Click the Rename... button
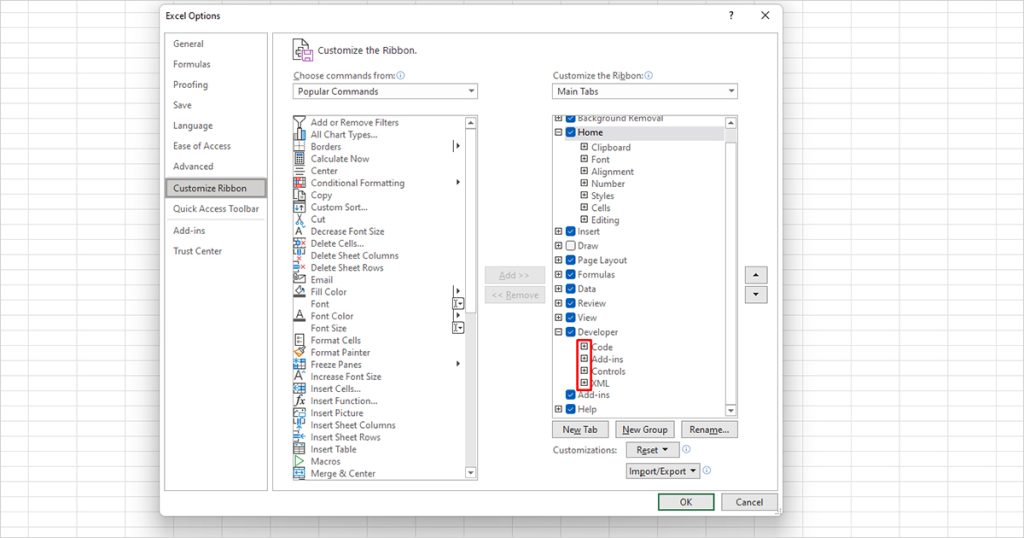Image resolution: width=1024 pixels, height=538 pixels. point(709,430)
